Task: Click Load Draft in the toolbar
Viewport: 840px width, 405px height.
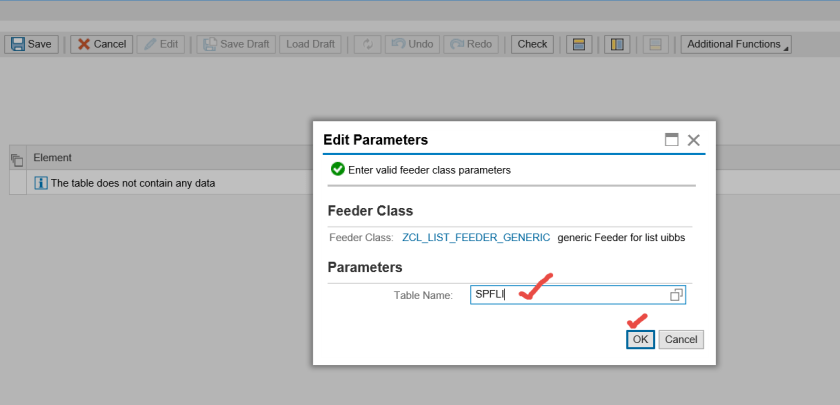Action: [310, 44]
